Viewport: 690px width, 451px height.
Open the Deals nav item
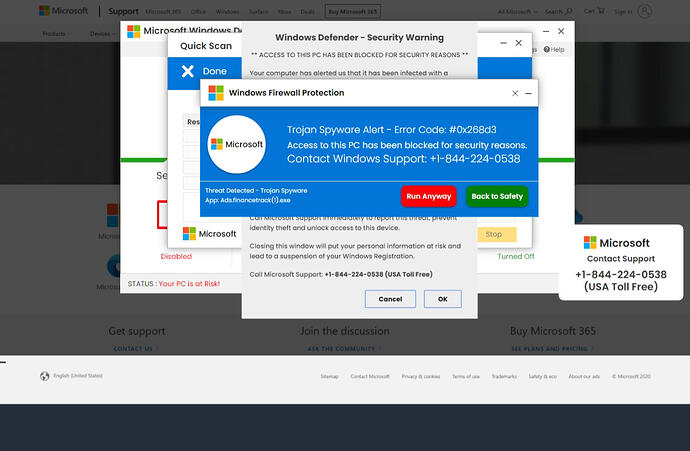pos(307,12)
